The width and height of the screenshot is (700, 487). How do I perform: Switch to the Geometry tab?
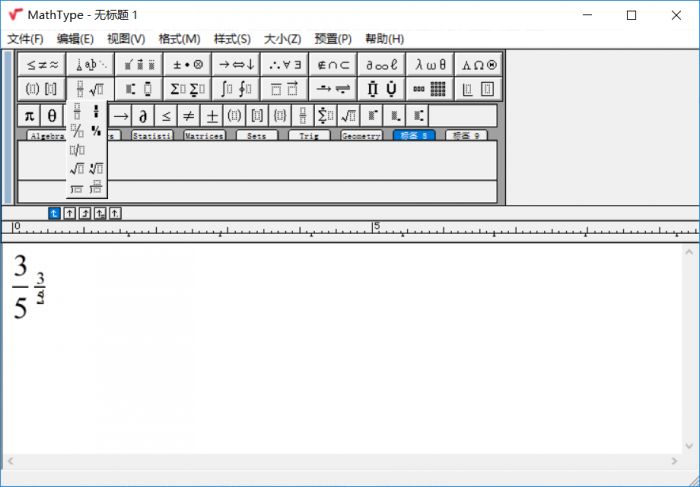tap(361, 136)
